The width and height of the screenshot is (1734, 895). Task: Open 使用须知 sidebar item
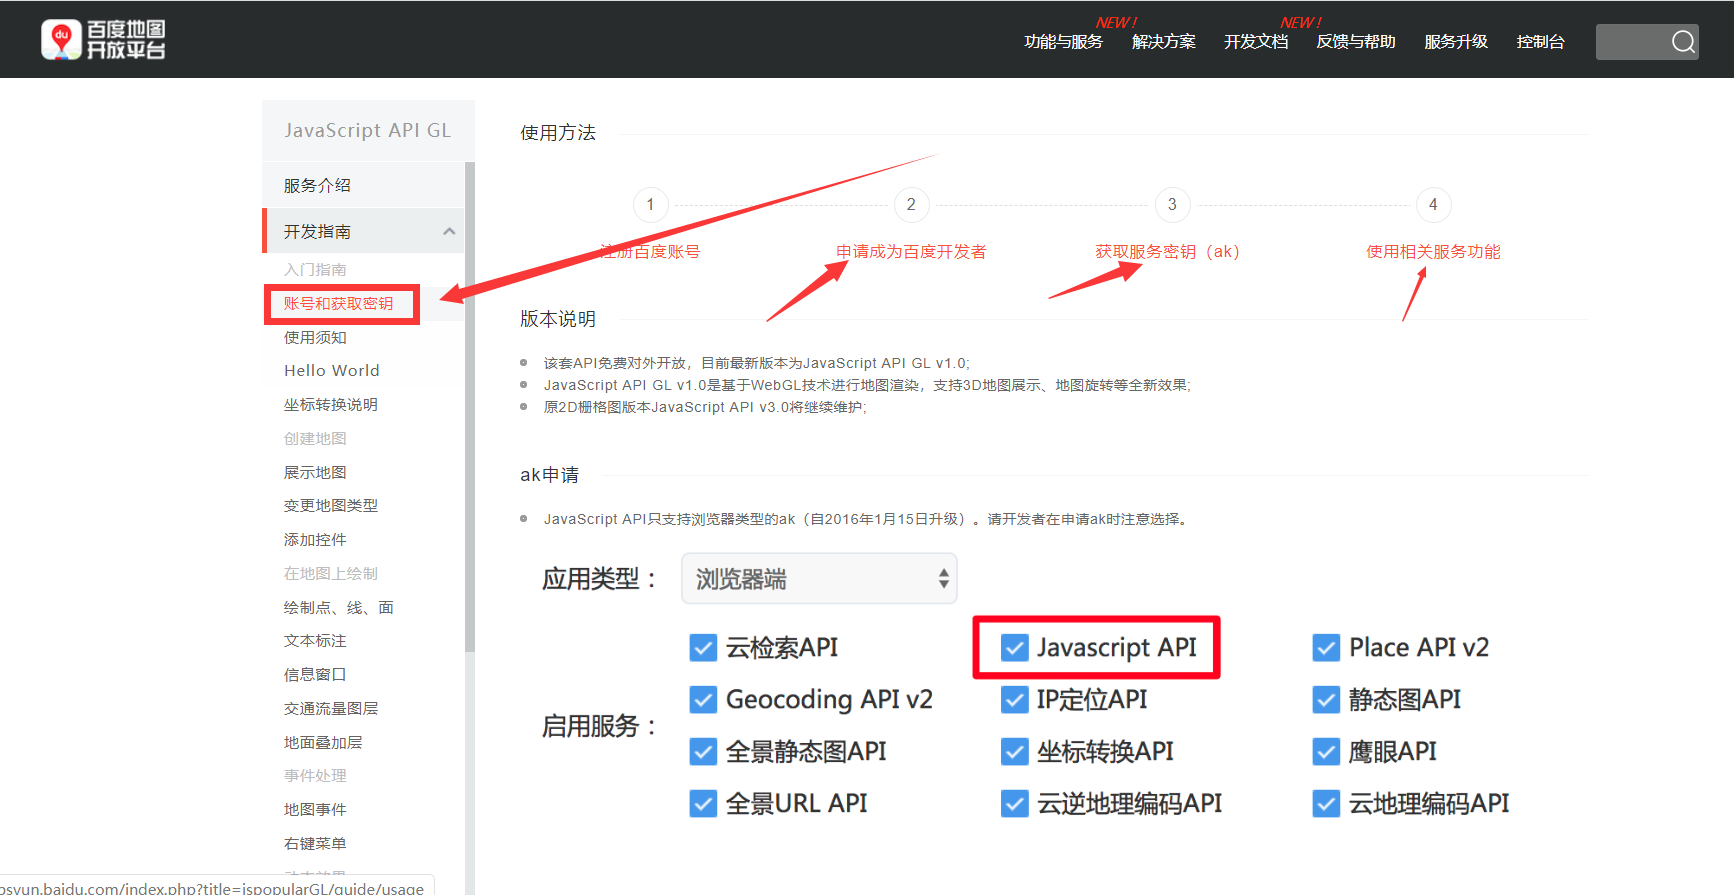(315, 338)
